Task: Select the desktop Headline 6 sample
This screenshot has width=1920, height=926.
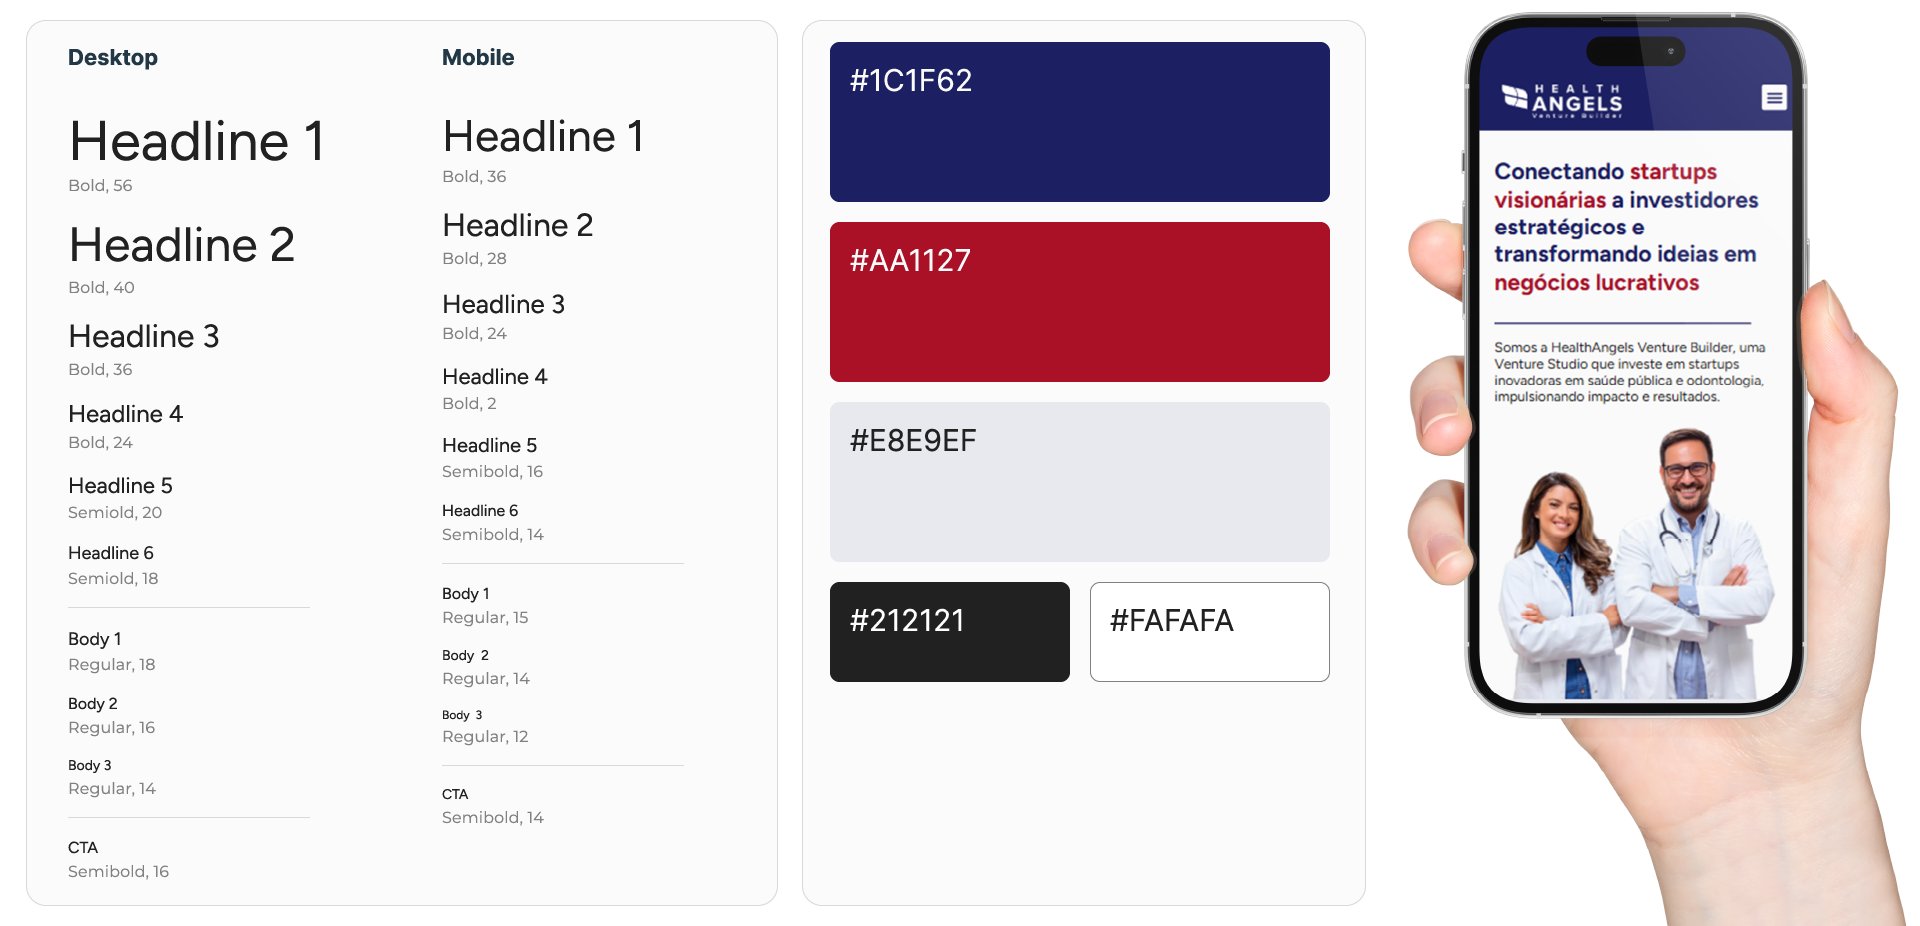Action: [x=111, y=553]
